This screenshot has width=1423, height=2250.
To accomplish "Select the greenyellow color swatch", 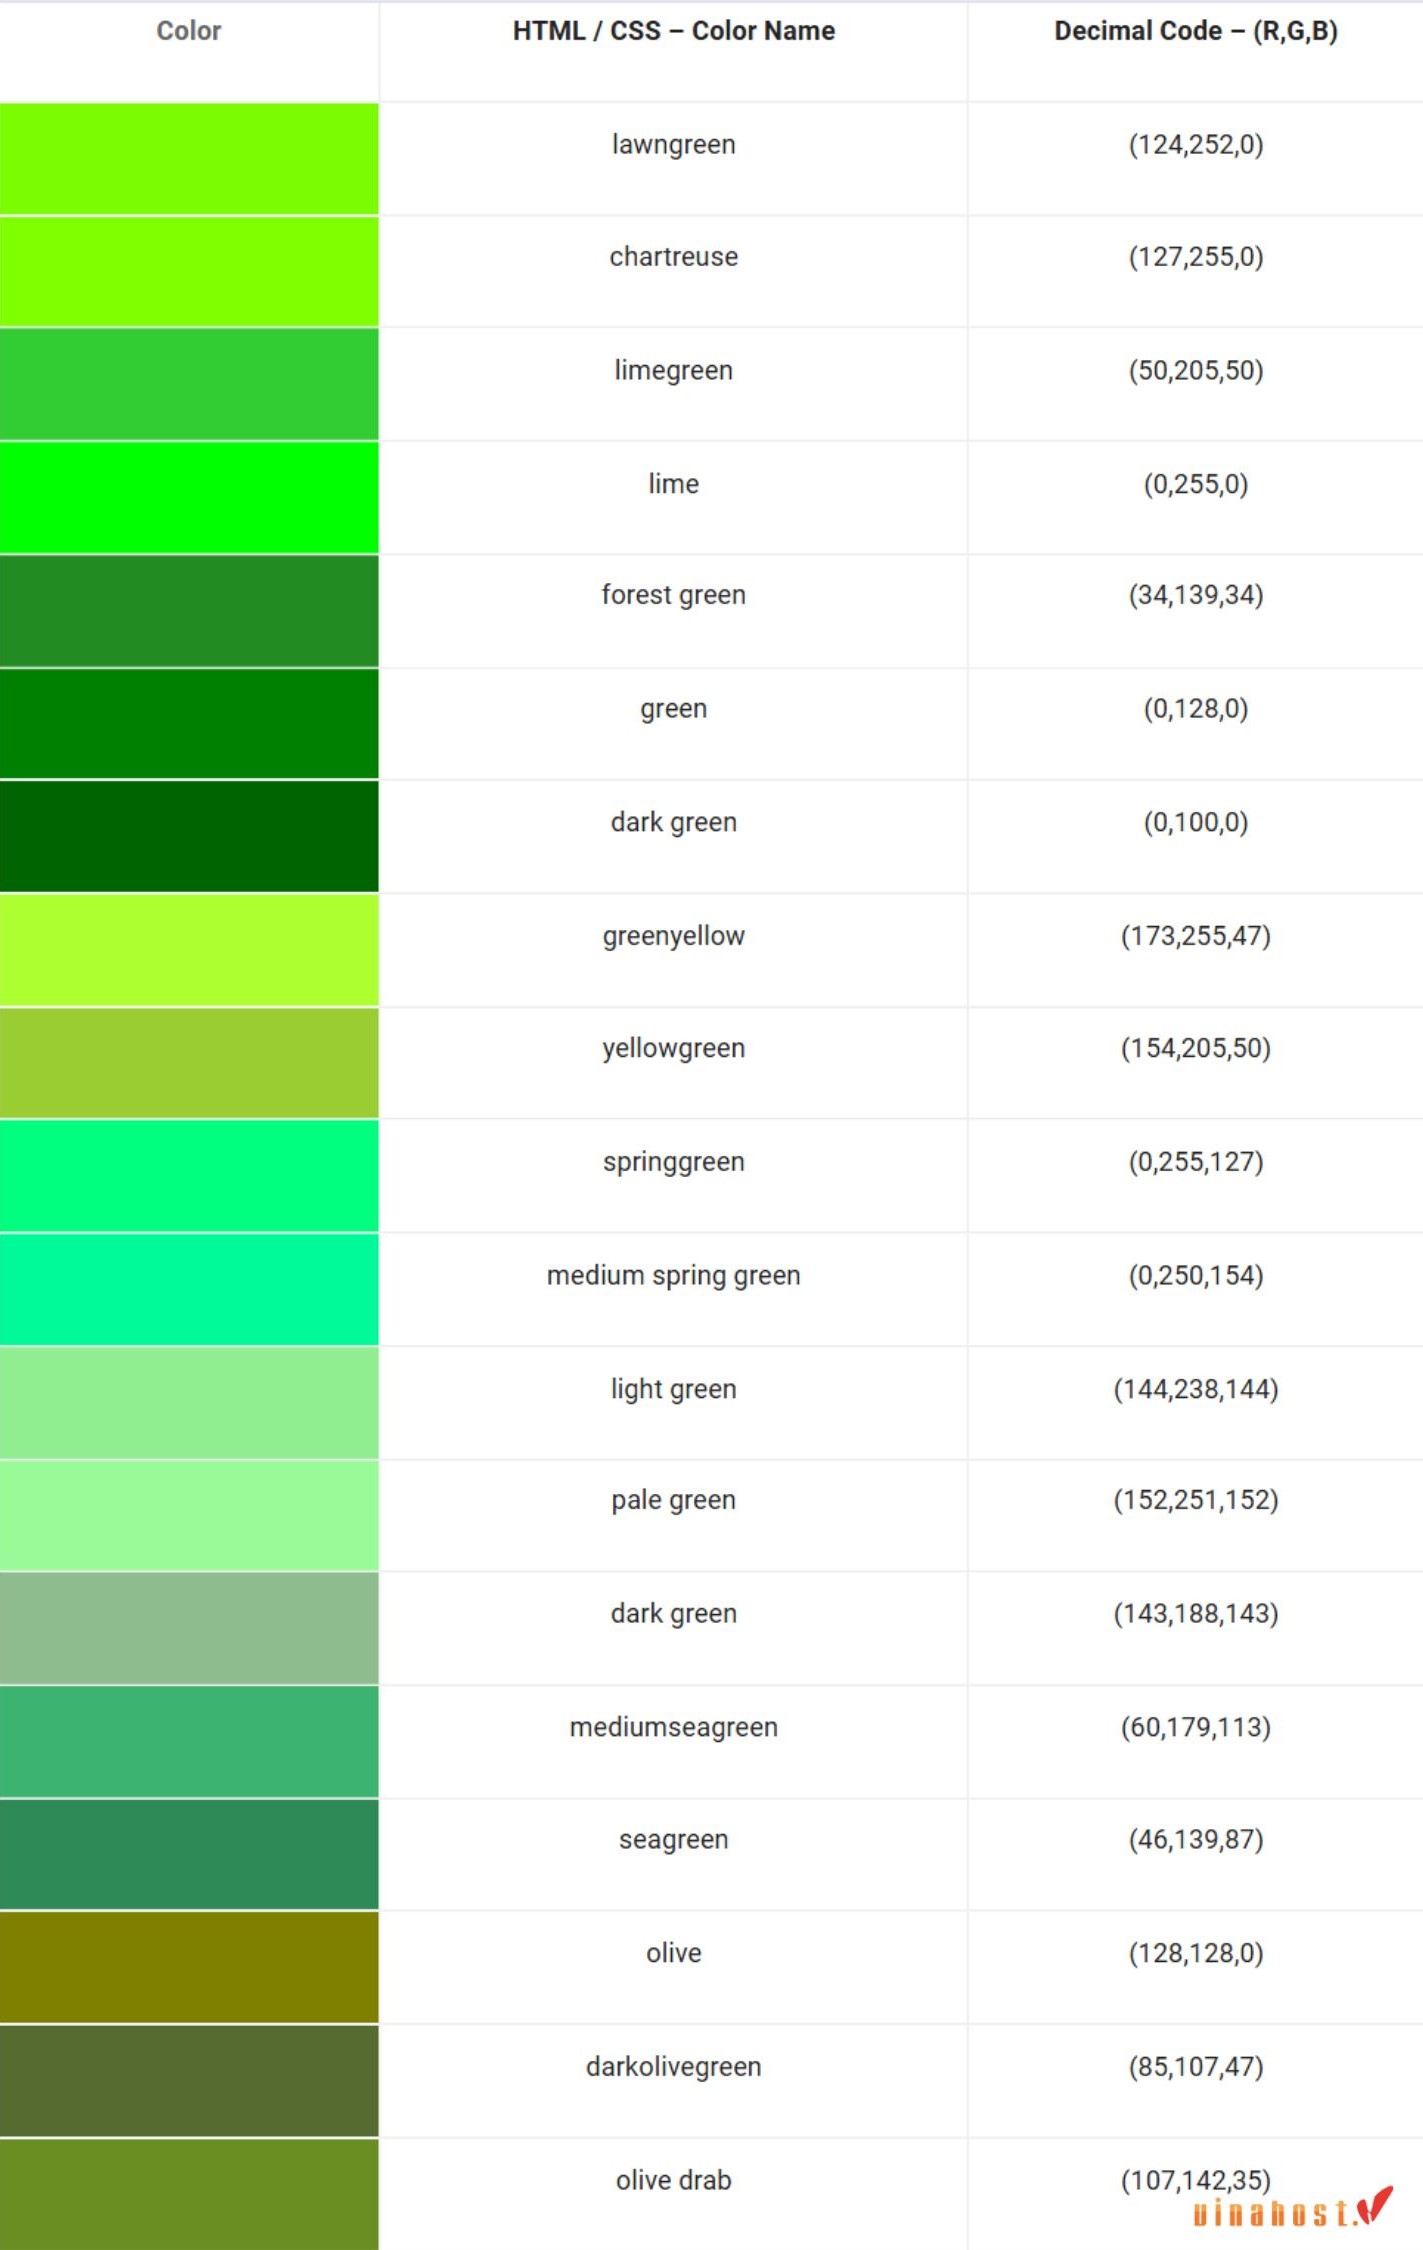I will coord(189,950).
